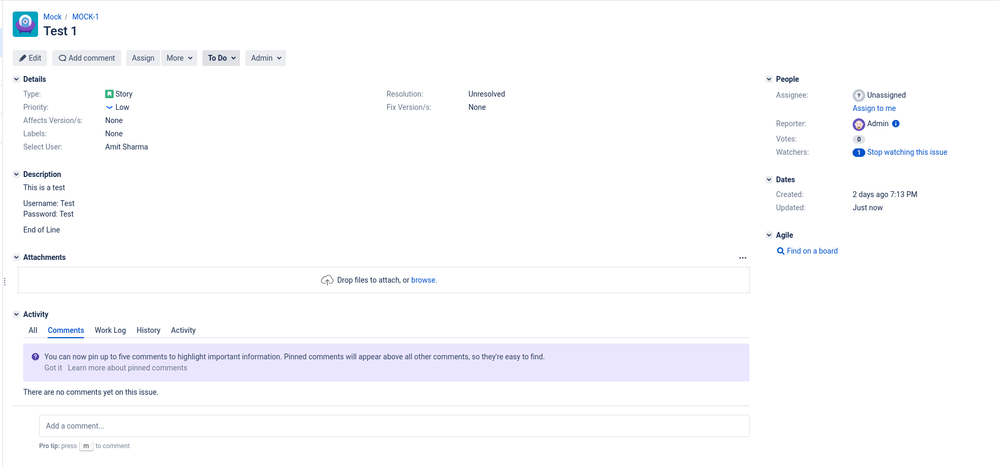Screen dimensions: 999x466
Task: Click the info icon next to Admin
Action: (895, 124)
